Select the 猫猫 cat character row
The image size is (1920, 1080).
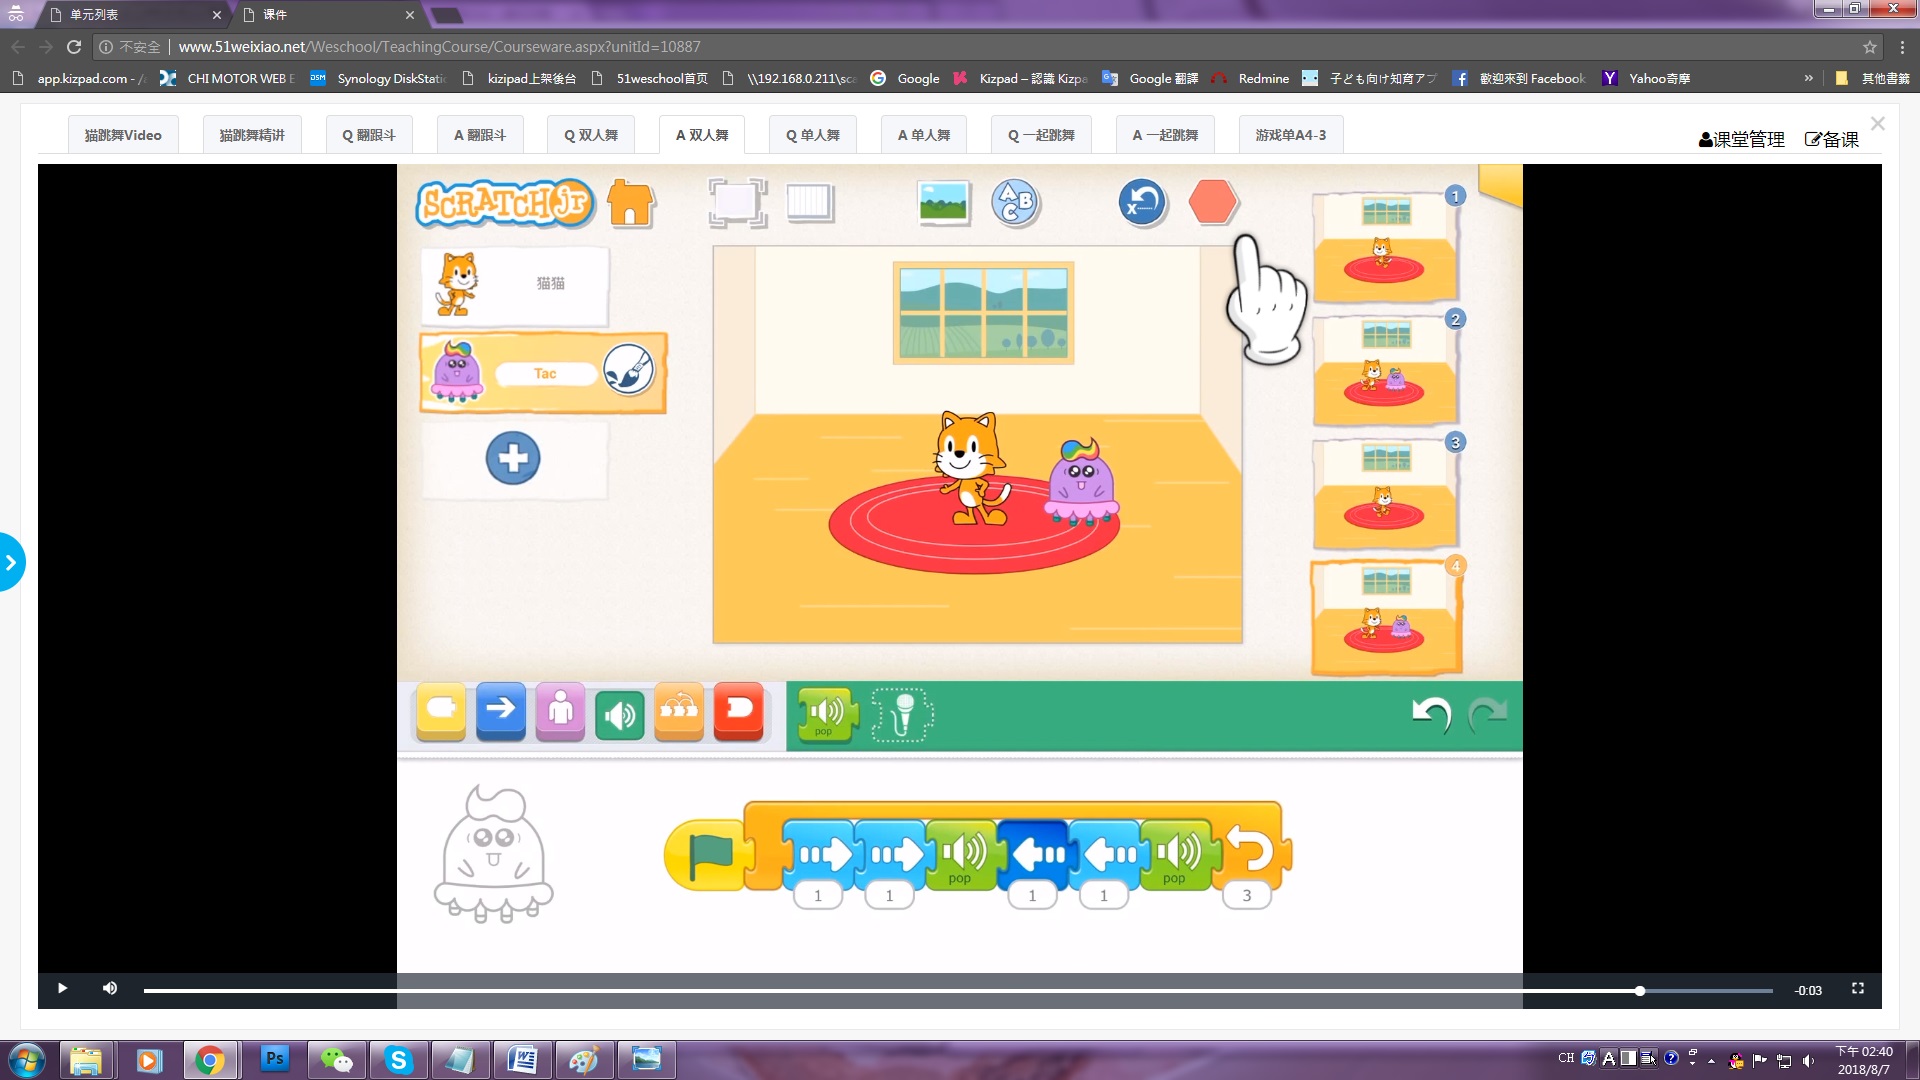(514, 286)
